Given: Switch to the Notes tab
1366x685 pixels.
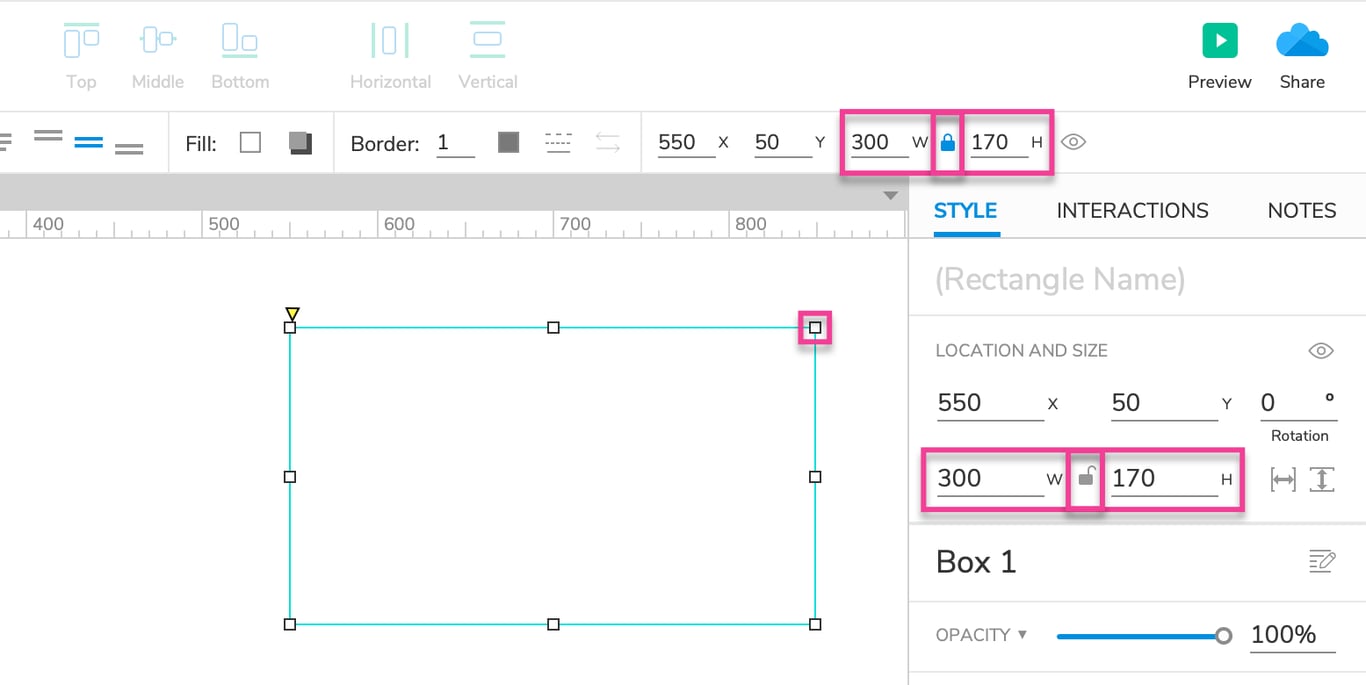Looking at the screenshot, I should 1302,211.
